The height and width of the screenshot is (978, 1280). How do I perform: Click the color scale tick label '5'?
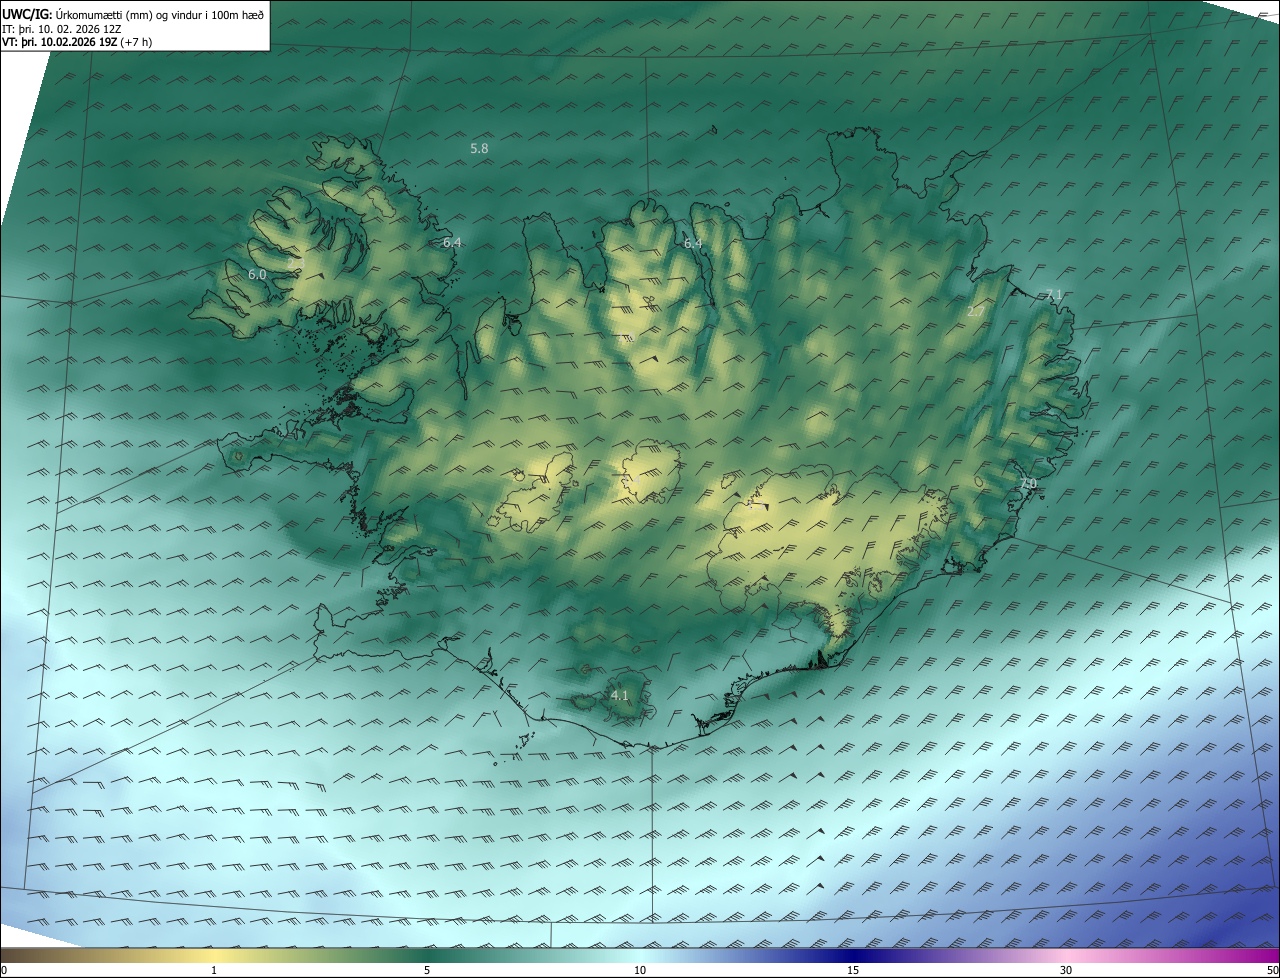427,970
